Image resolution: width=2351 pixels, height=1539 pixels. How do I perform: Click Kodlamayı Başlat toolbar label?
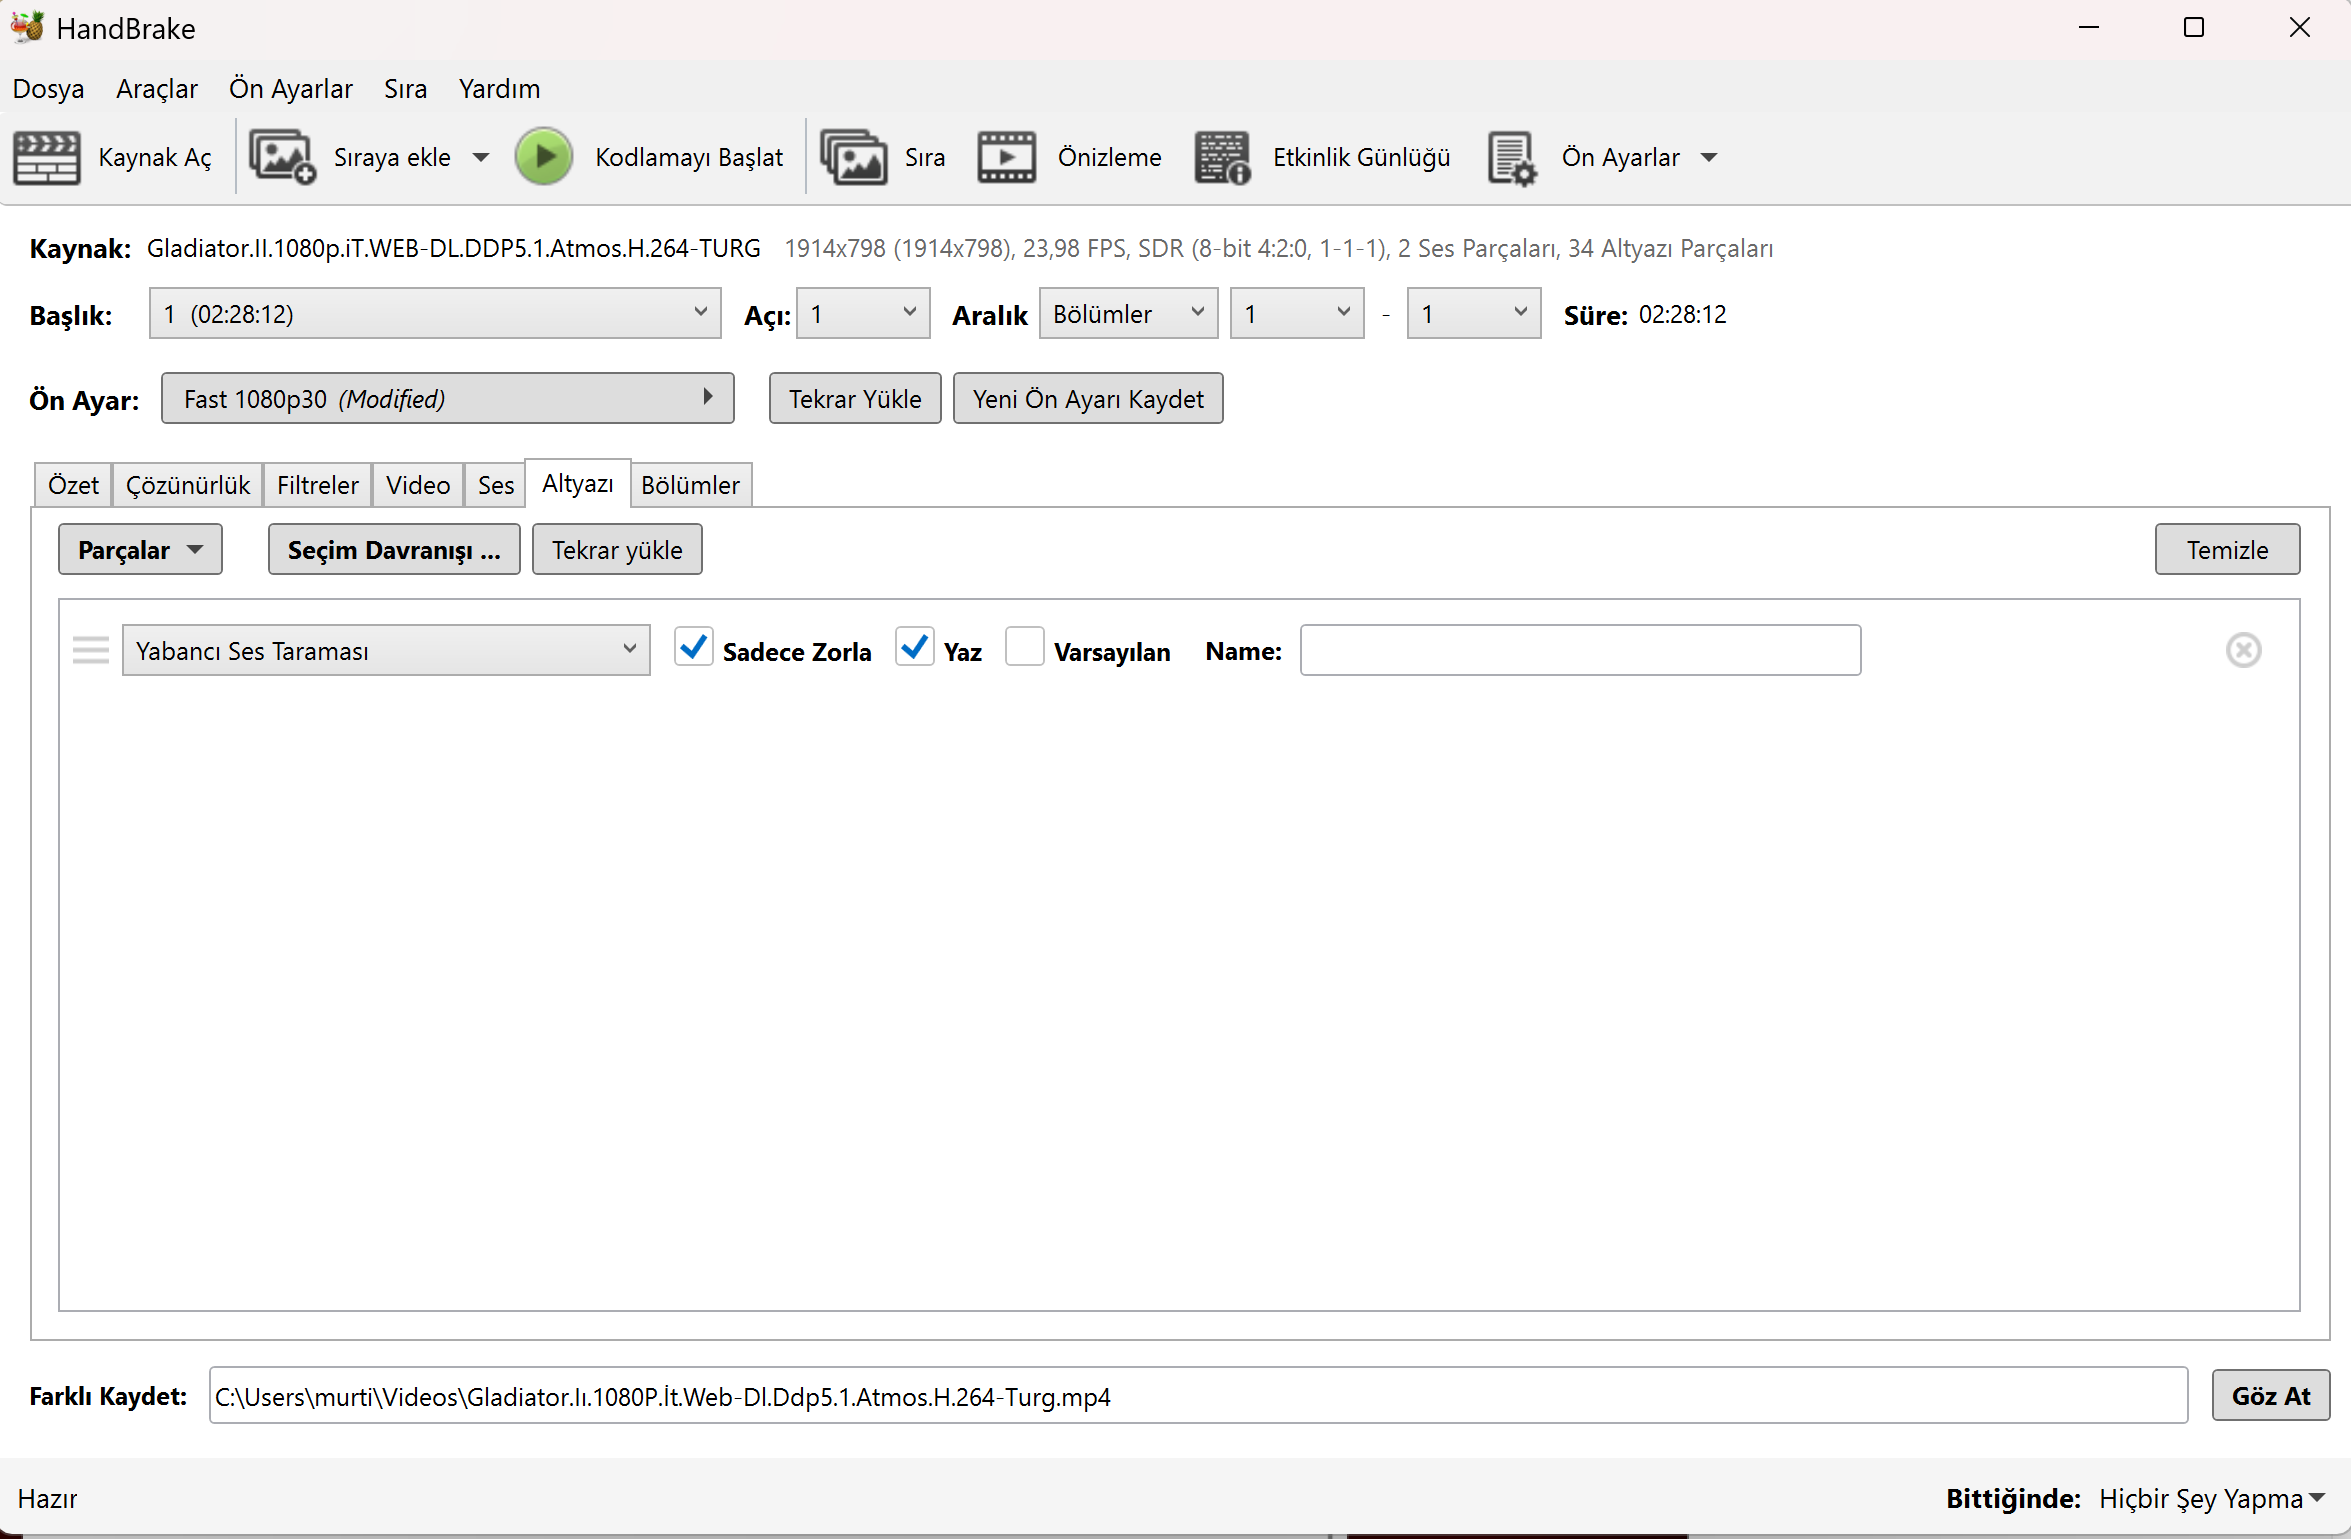pyautogui.click(x=689, y=158)
